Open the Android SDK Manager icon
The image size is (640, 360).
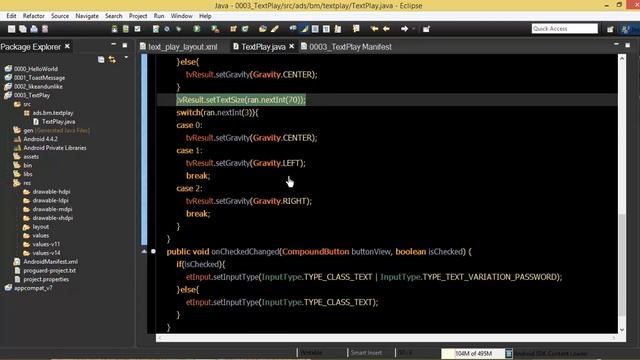tap(115, 29)
